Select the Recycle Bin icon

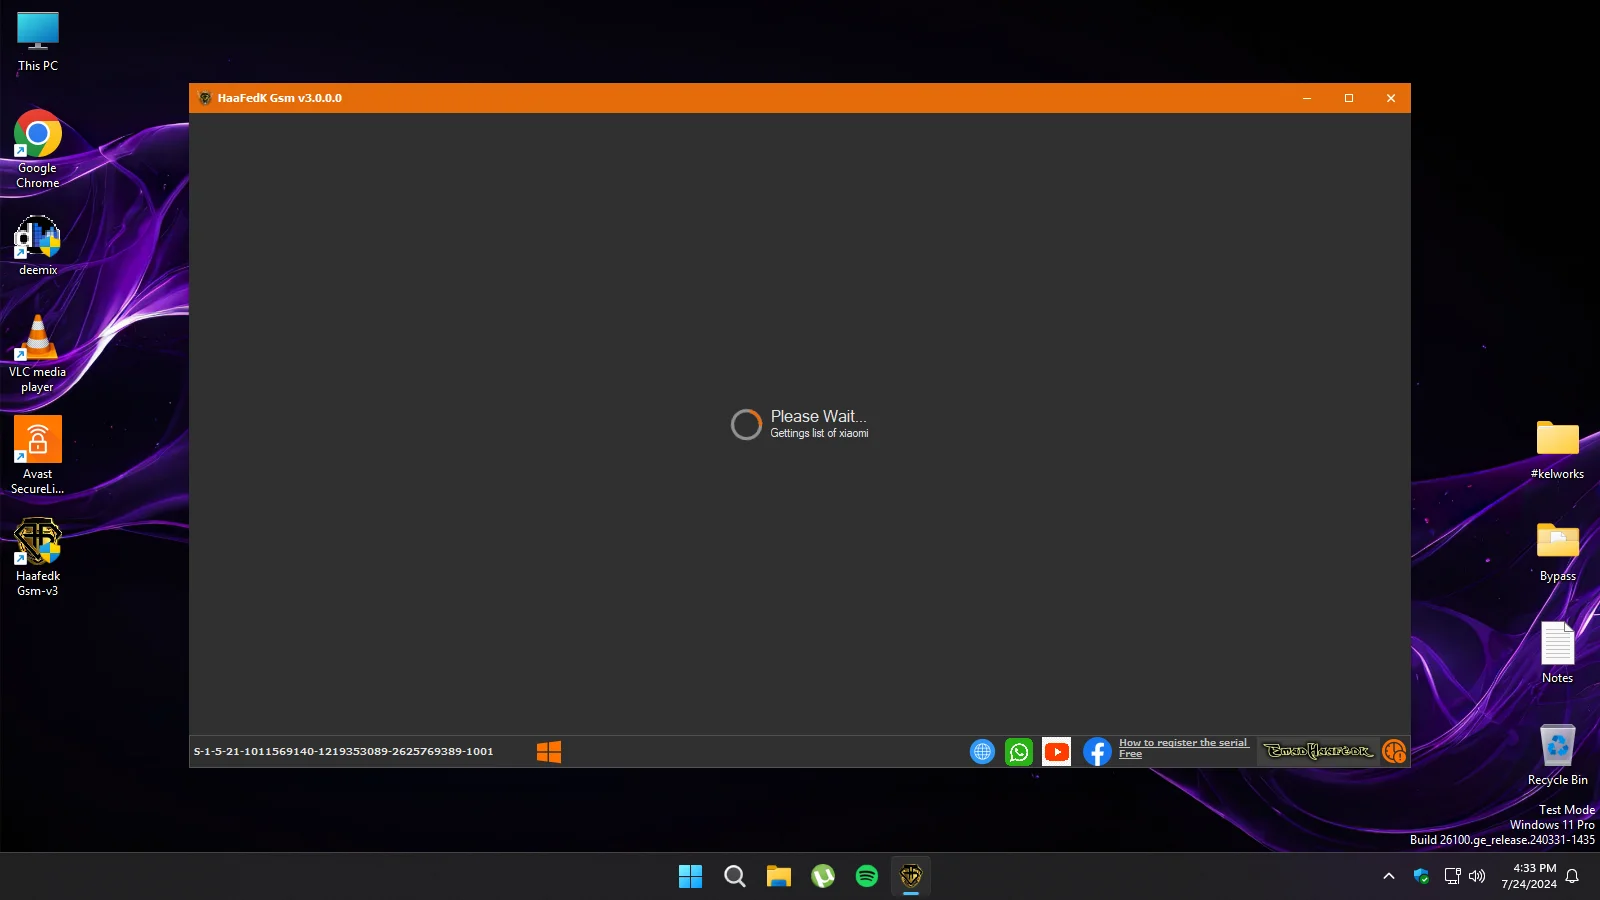pos(1557,755)
